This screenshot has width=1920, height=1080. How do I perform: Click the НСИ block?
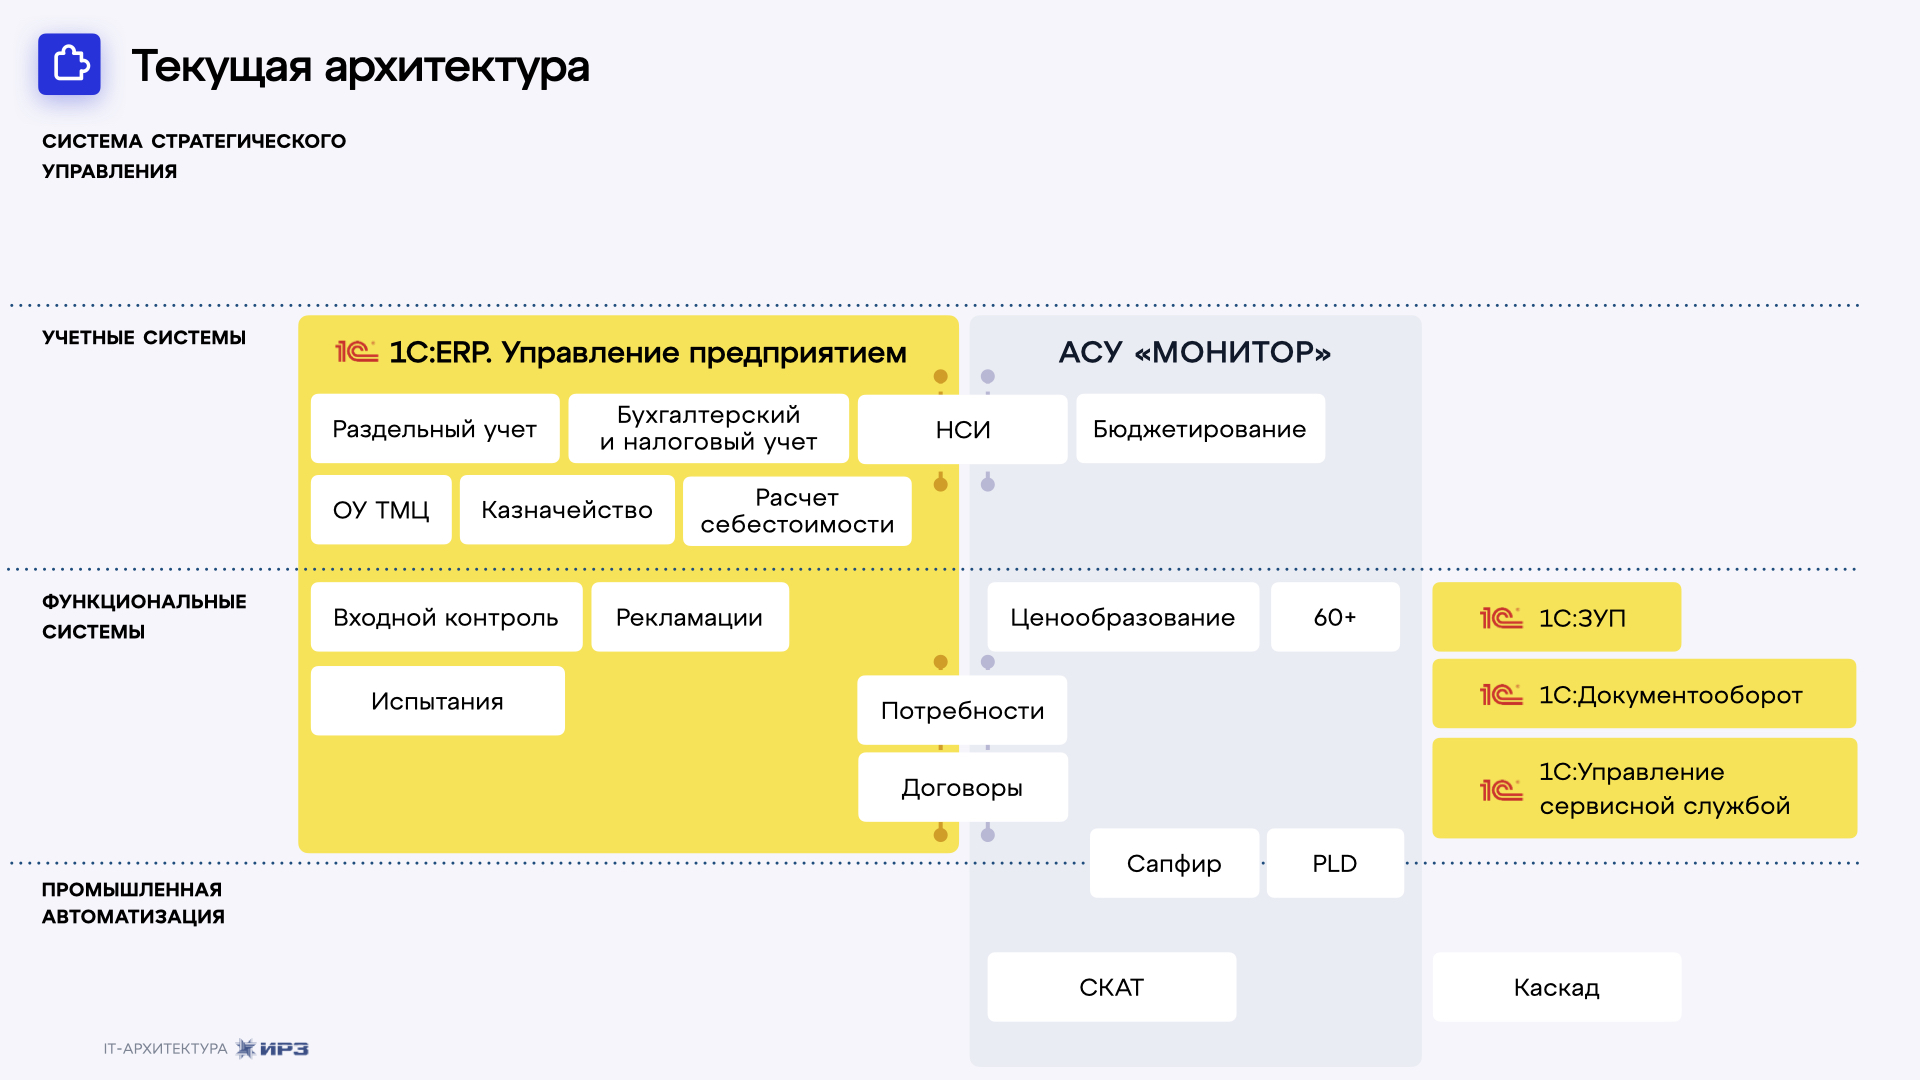click(962, 429)
